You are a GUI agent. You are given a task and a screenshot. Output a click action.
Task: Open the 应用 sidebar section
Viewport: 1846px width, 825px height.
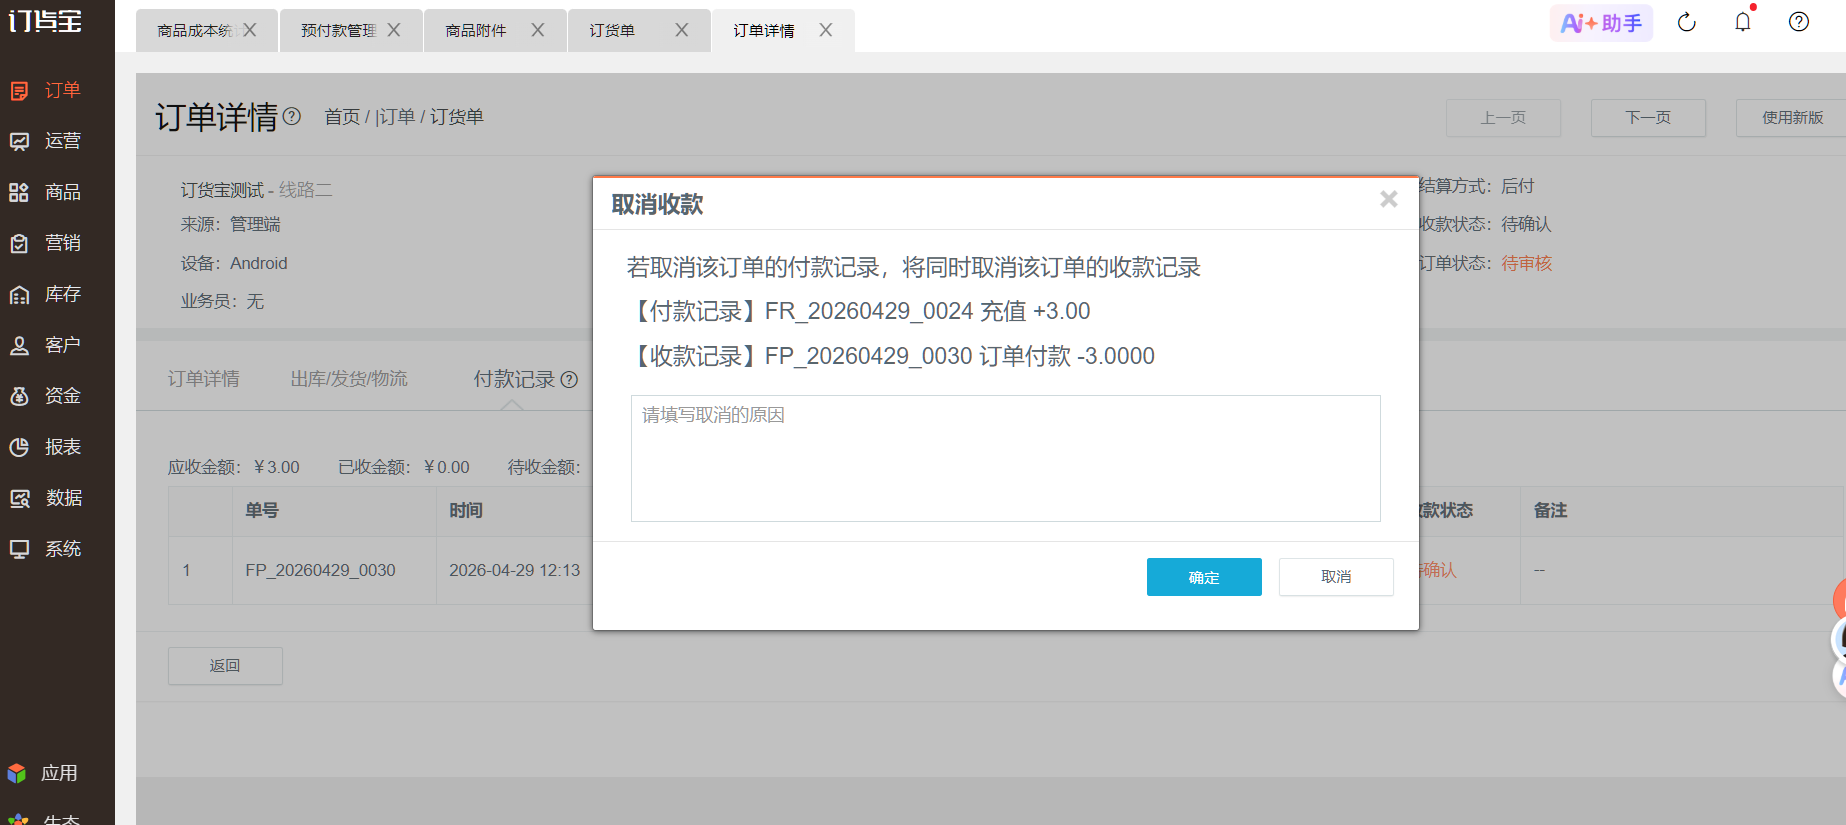pos(44,773)
